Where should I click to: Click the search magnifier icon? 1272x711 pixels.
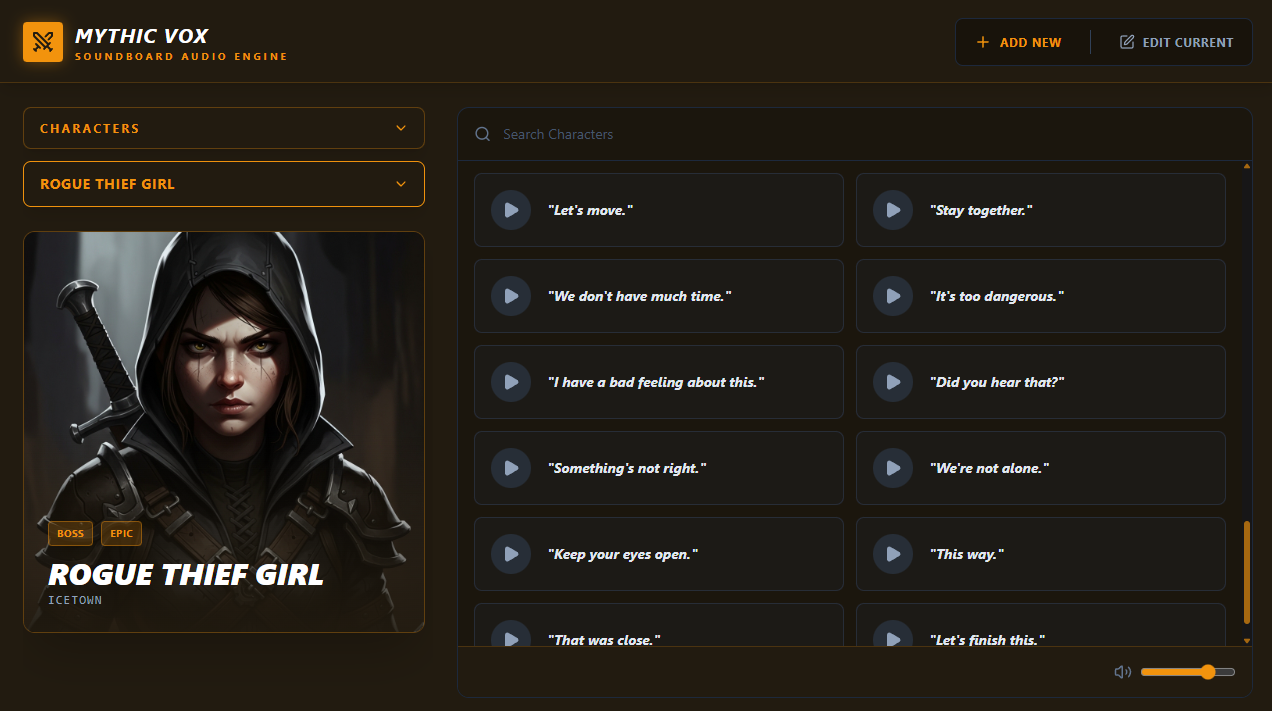(x=483, y=134)
